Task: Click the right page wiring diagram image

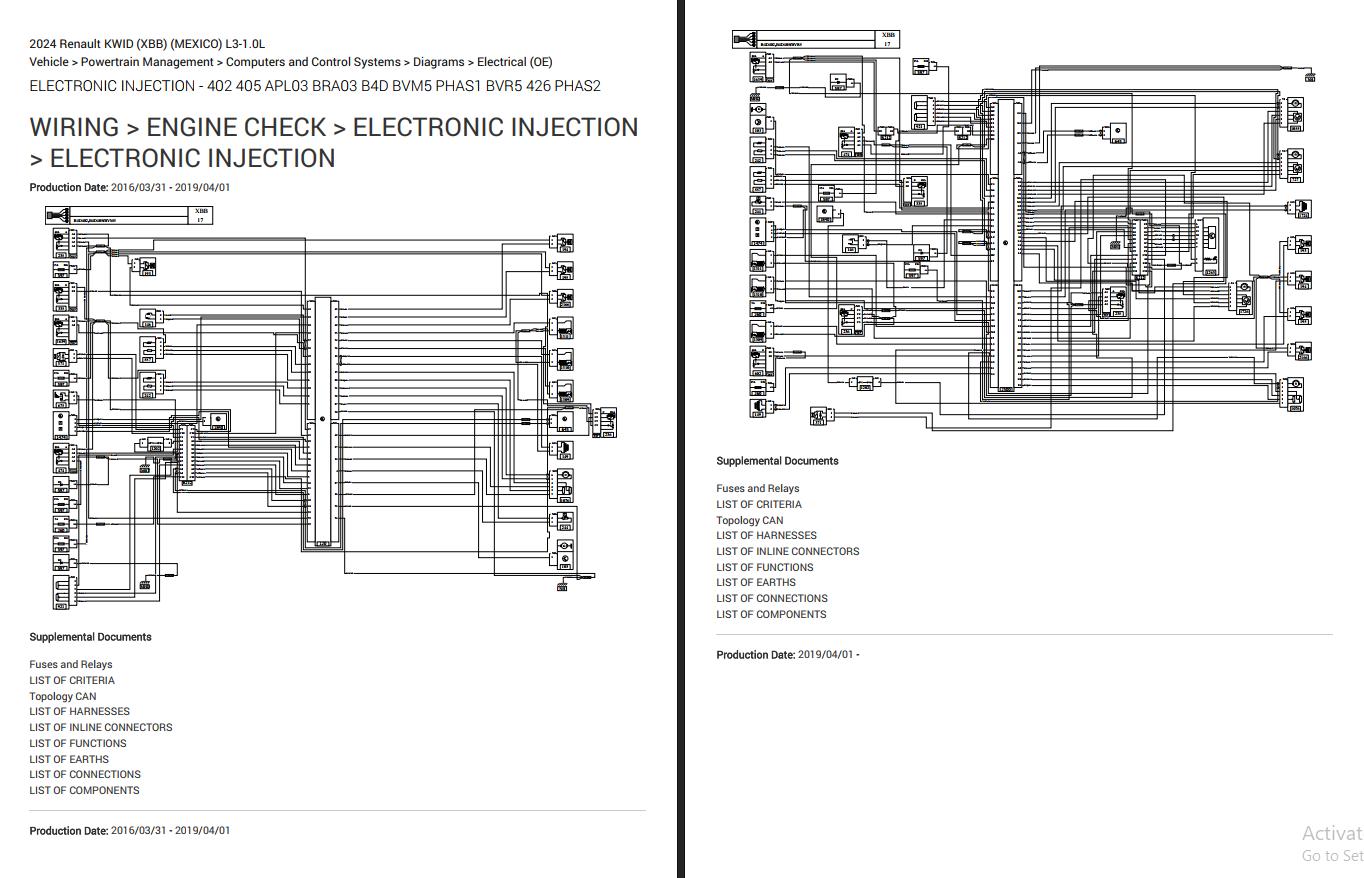Action: pyautogui.click(x=1023, y=231)
